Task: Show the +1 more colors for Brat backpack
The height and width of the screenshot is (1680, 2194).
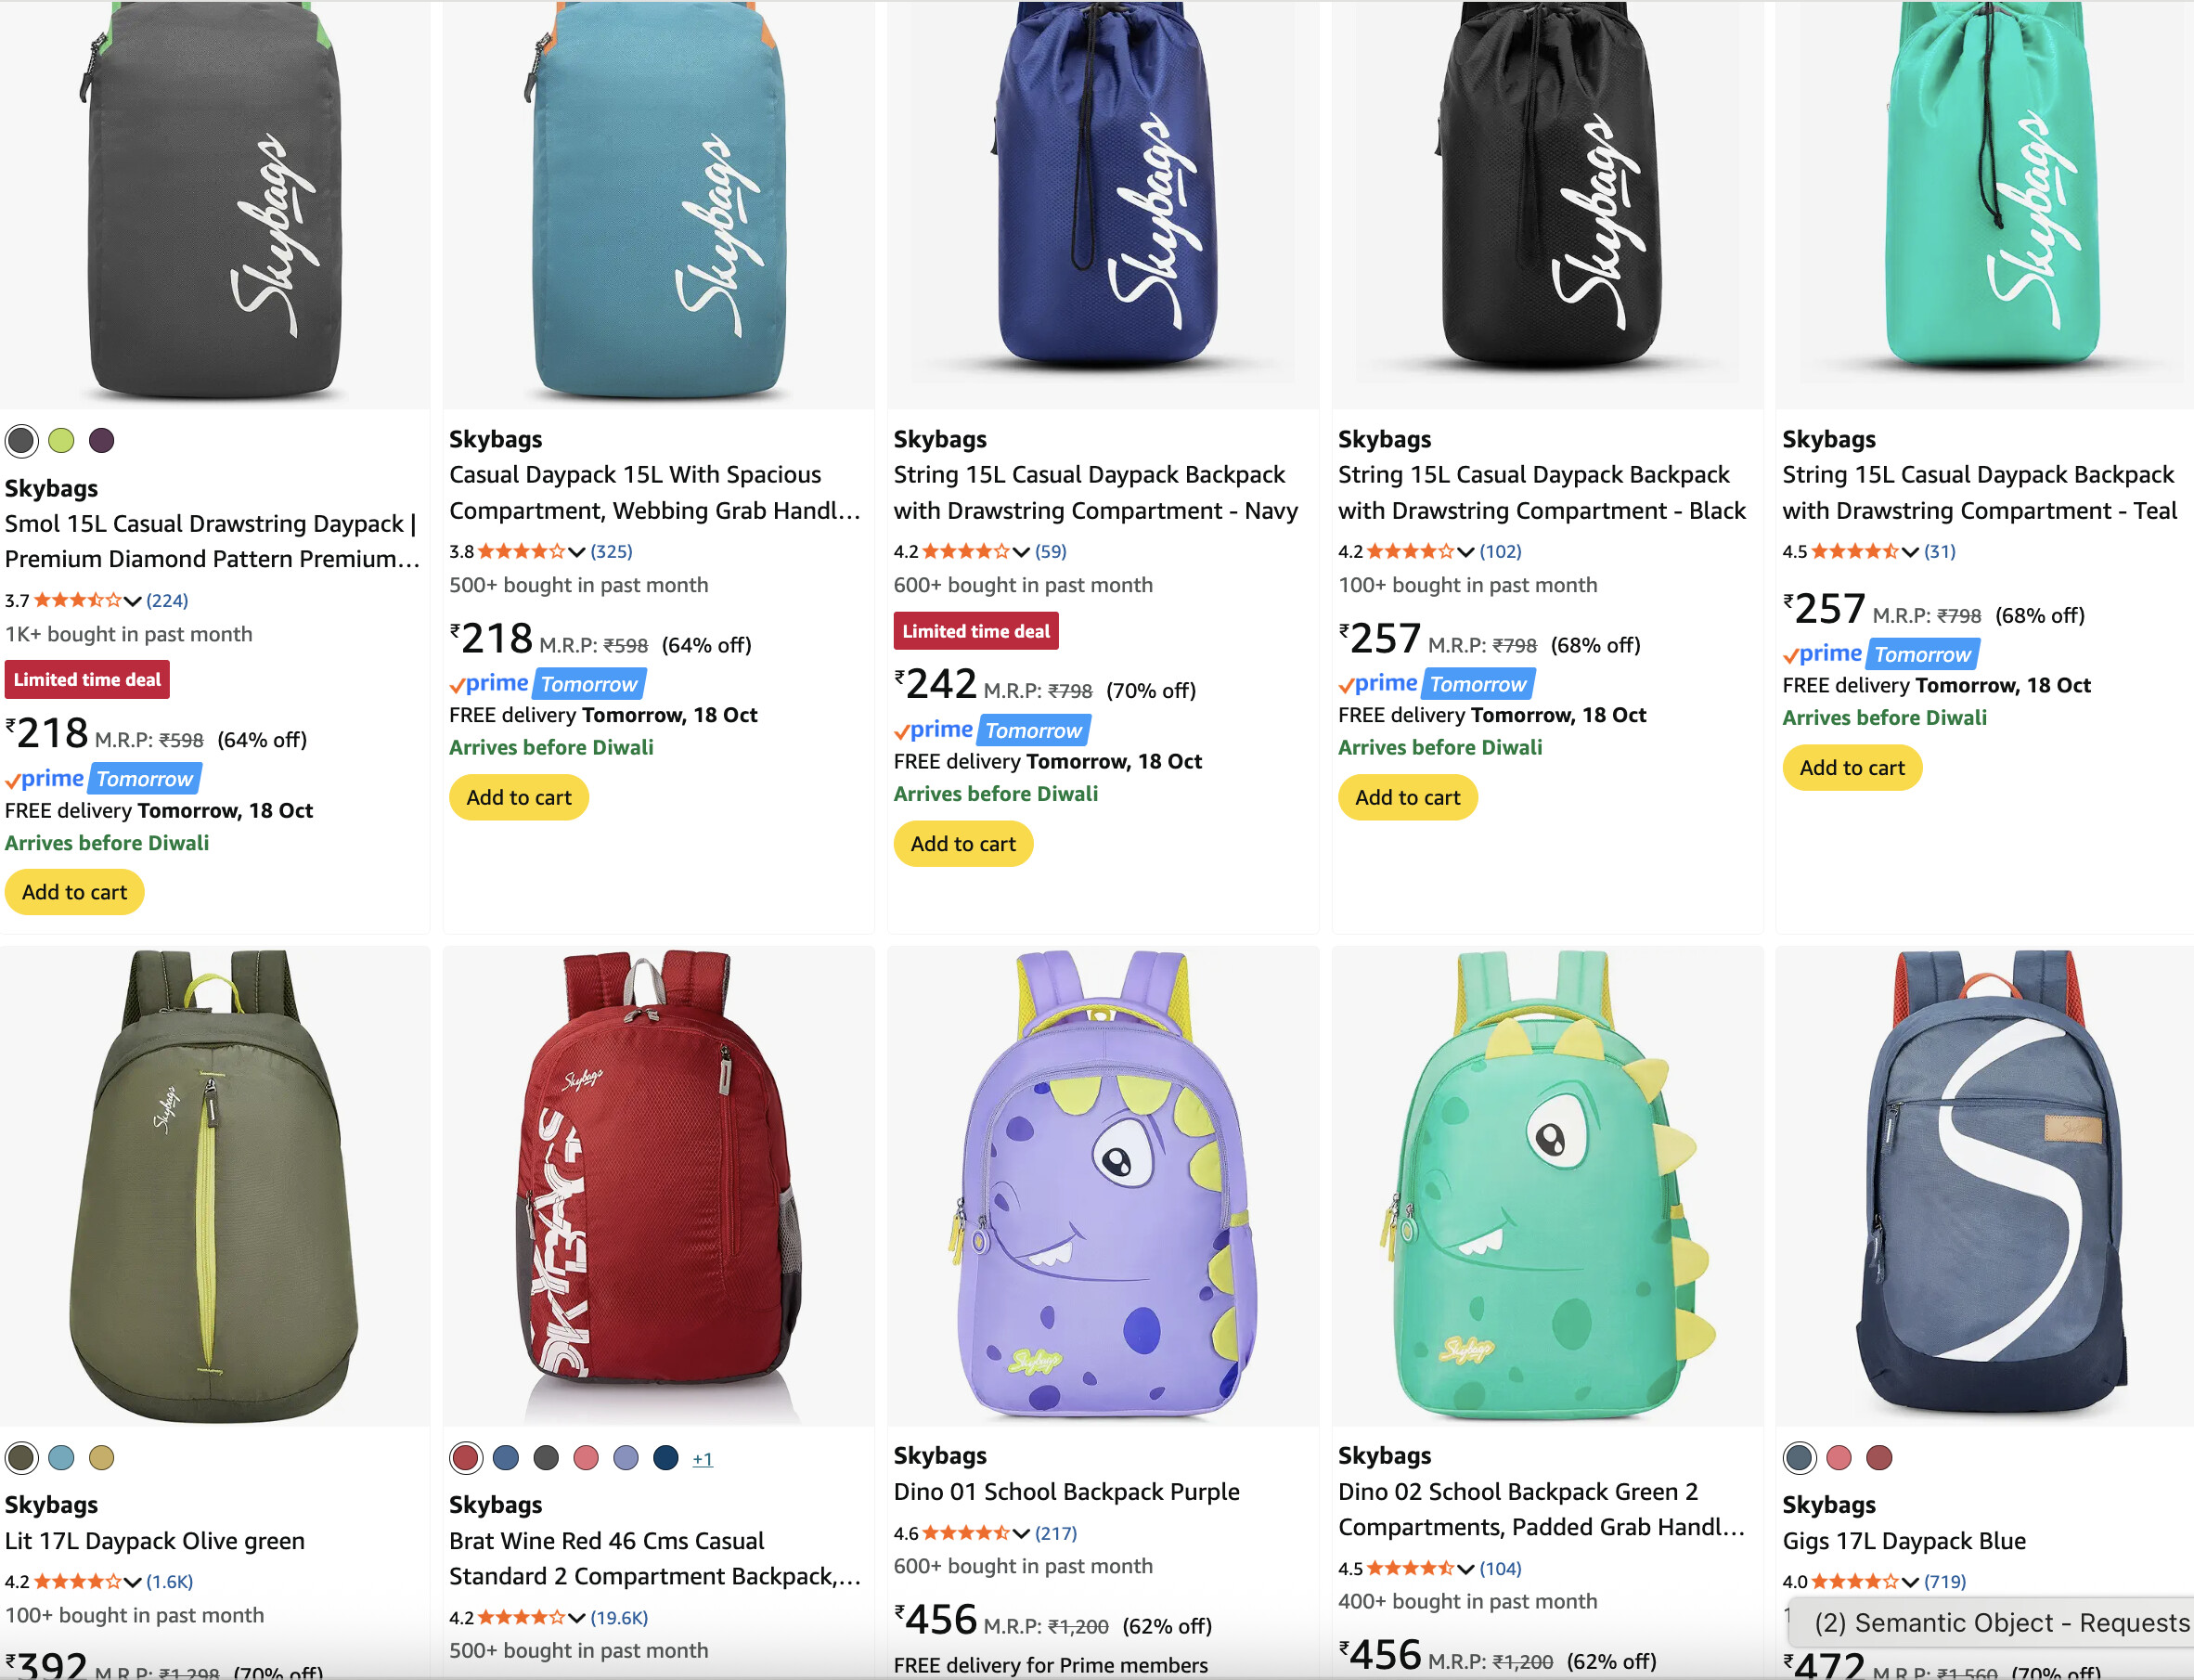Action: point(702,1459)
